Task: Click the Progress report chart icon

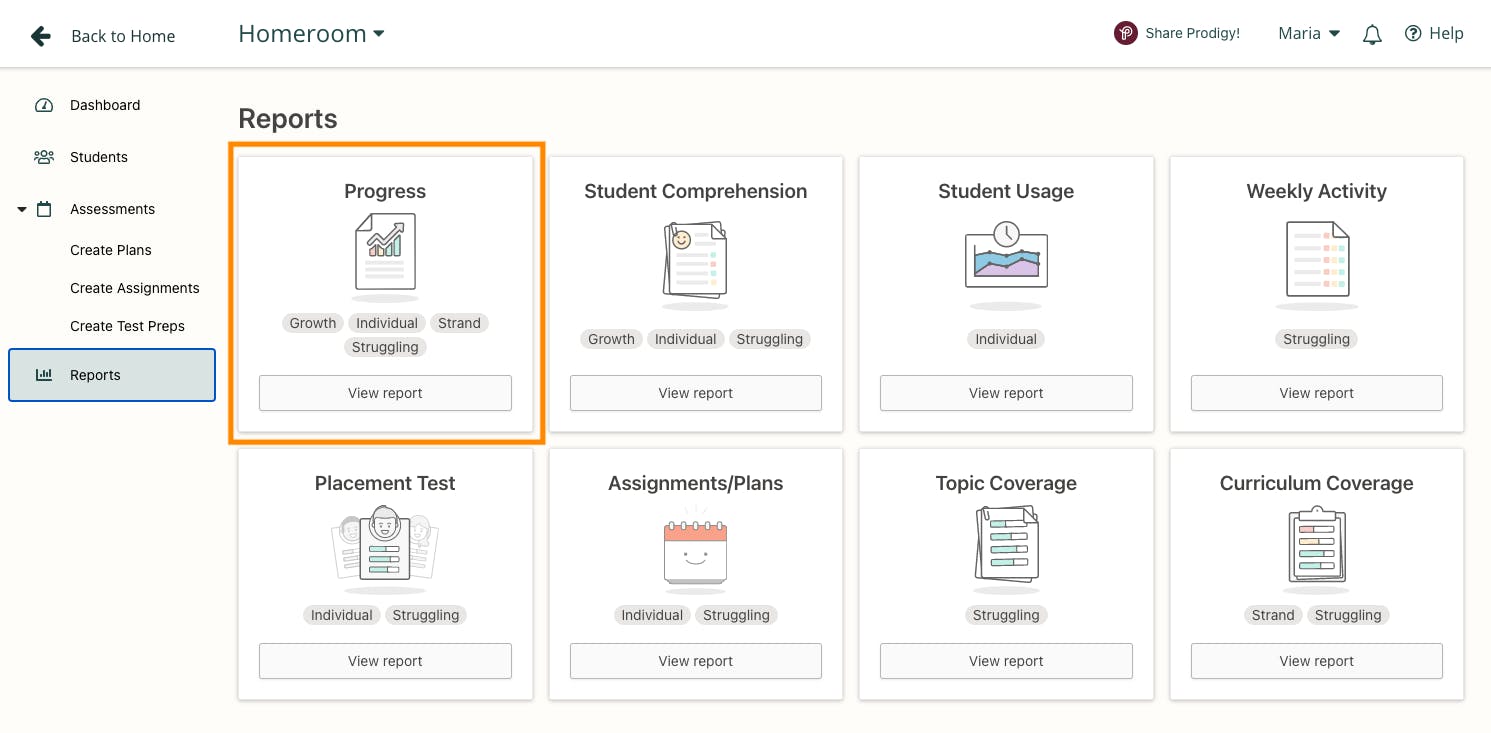Action: coord(385,252)
